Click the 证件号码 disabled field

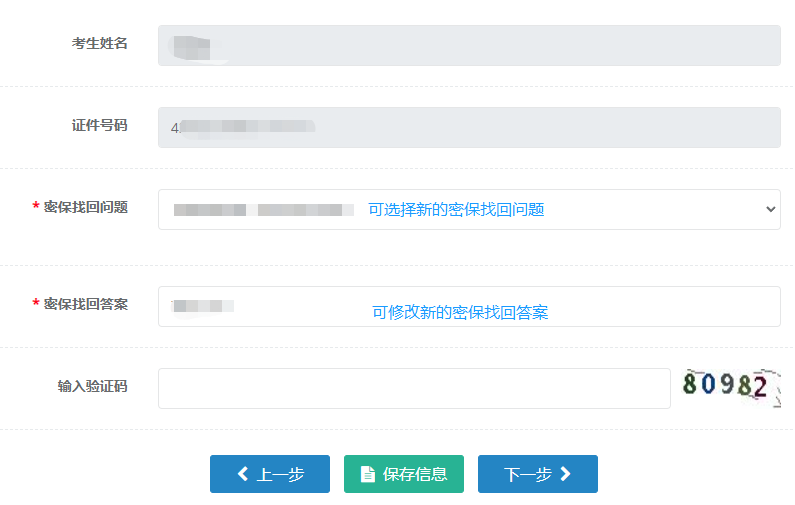[x=469, y=127]
